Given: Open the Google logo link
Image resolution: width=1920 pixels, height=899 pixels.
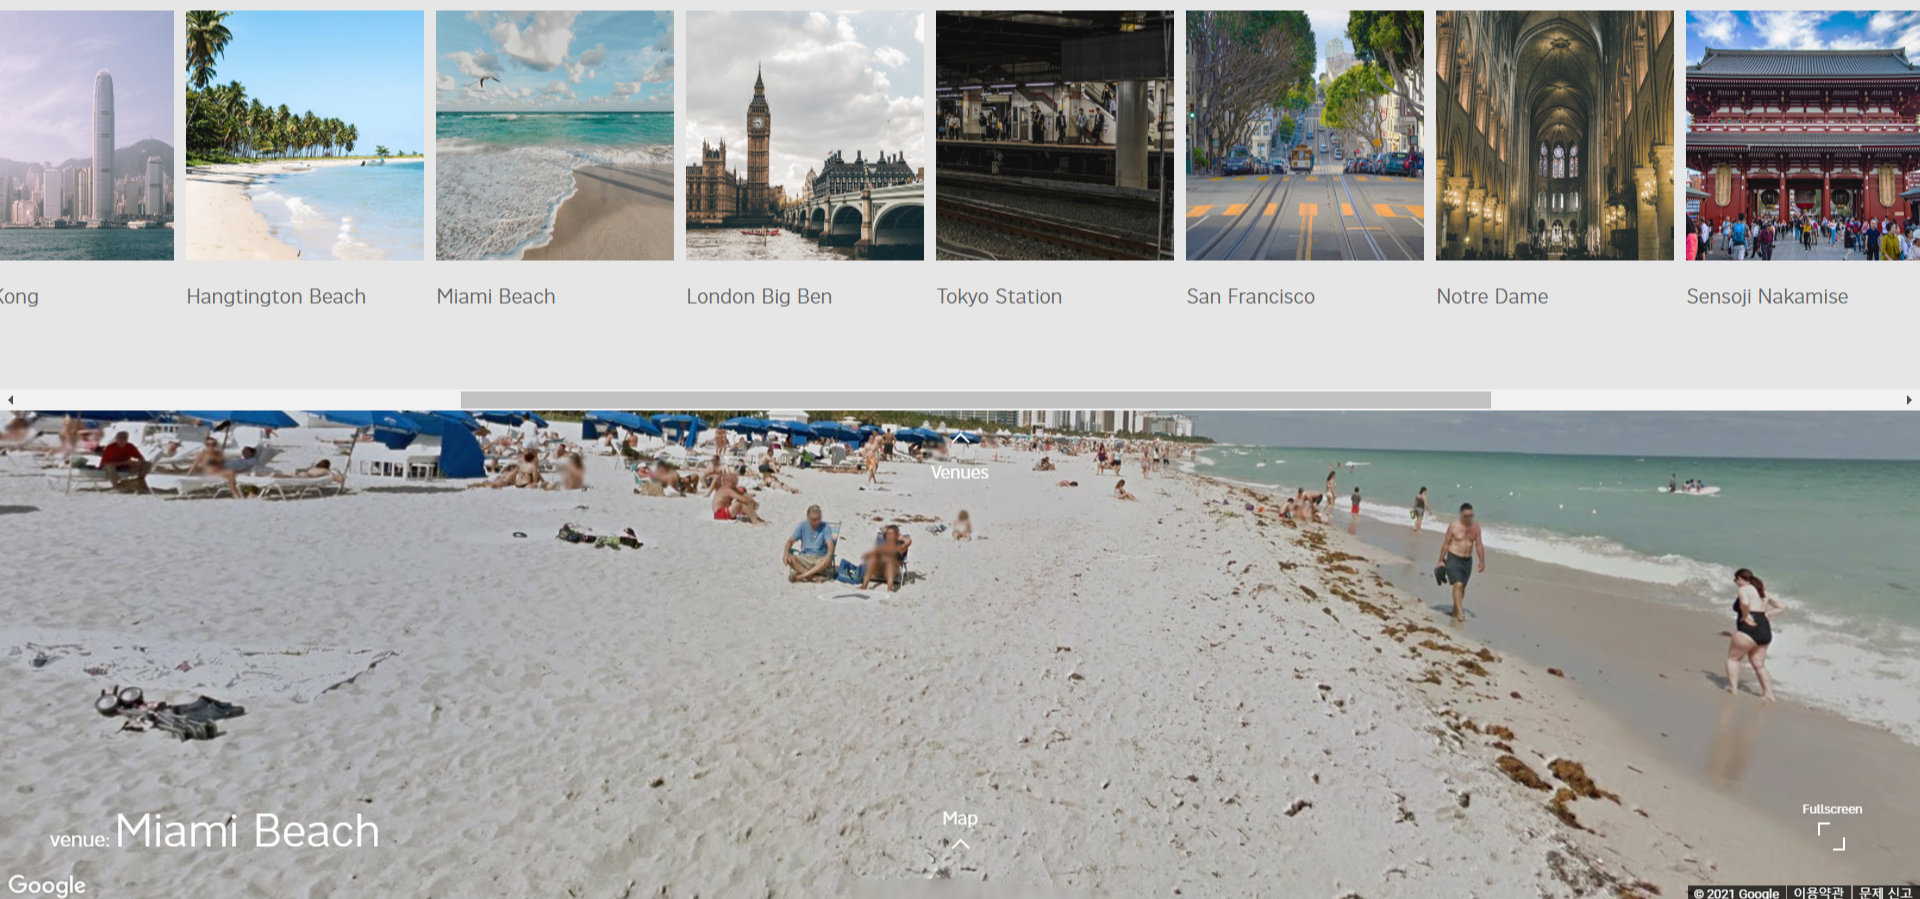Looking at the screenshot, I should click(x=47, y=885).
